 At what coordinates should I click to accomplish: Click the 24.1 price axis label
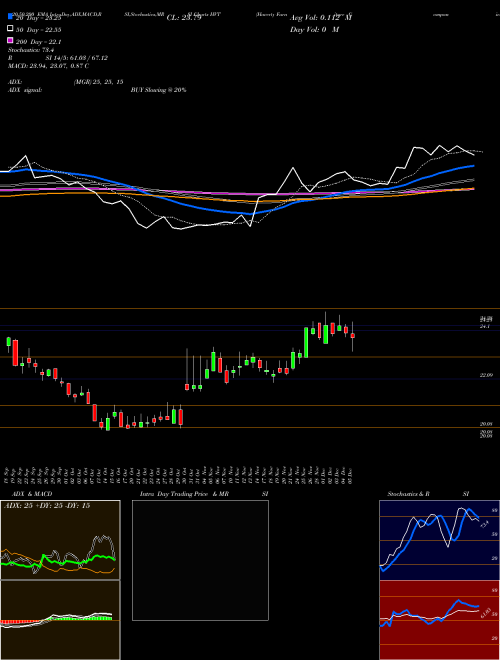tap(485, 326)
